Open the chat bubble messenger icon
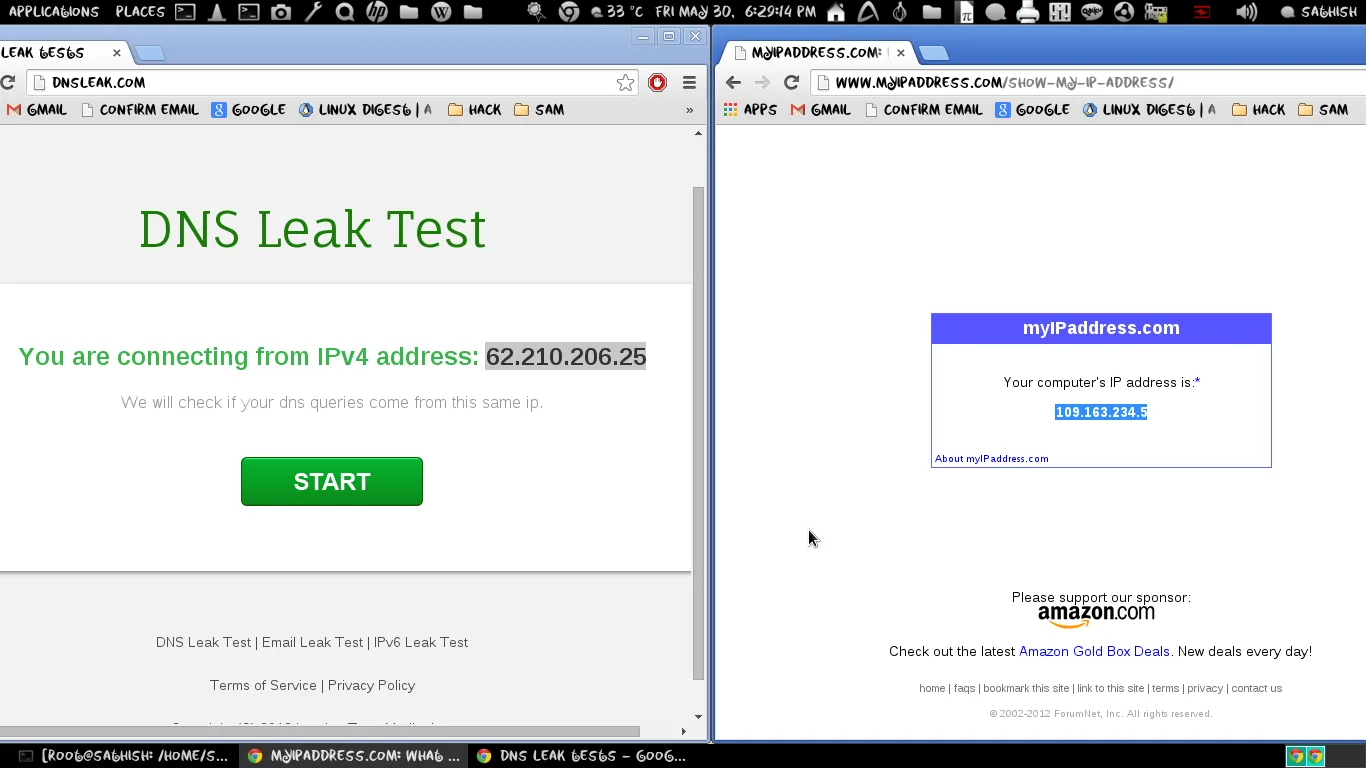This screenshot has width=1366, height=768. coord(996,12)
